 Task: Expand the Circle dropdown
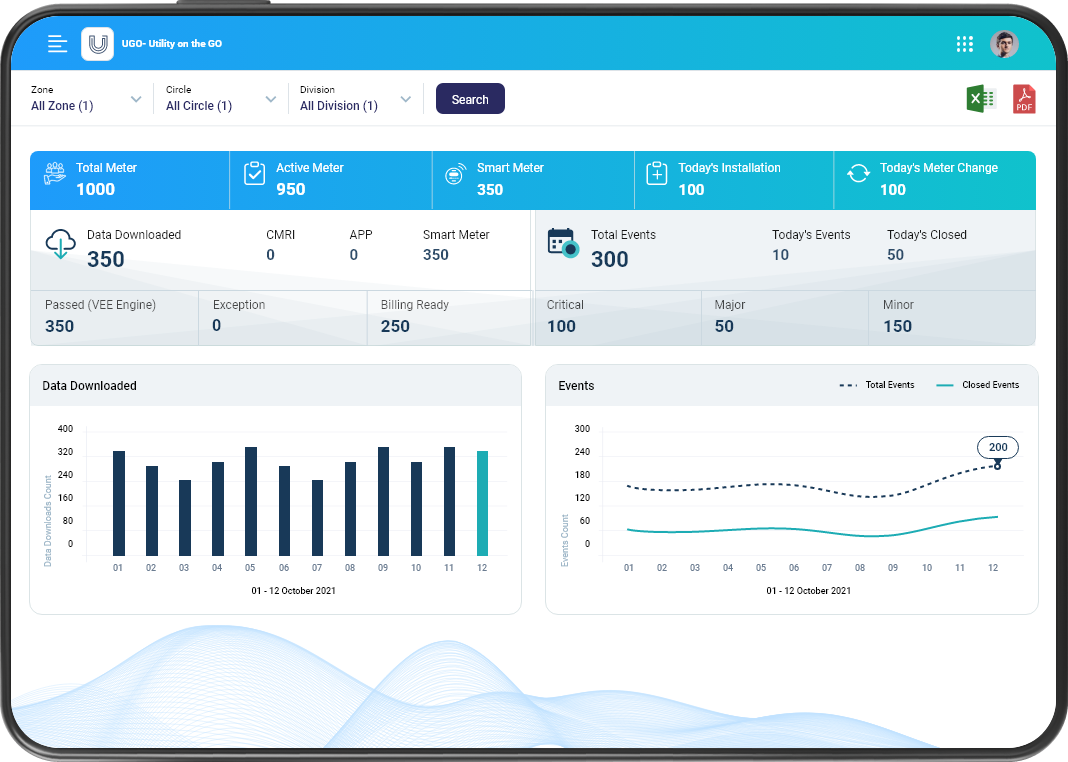(270, 99)
